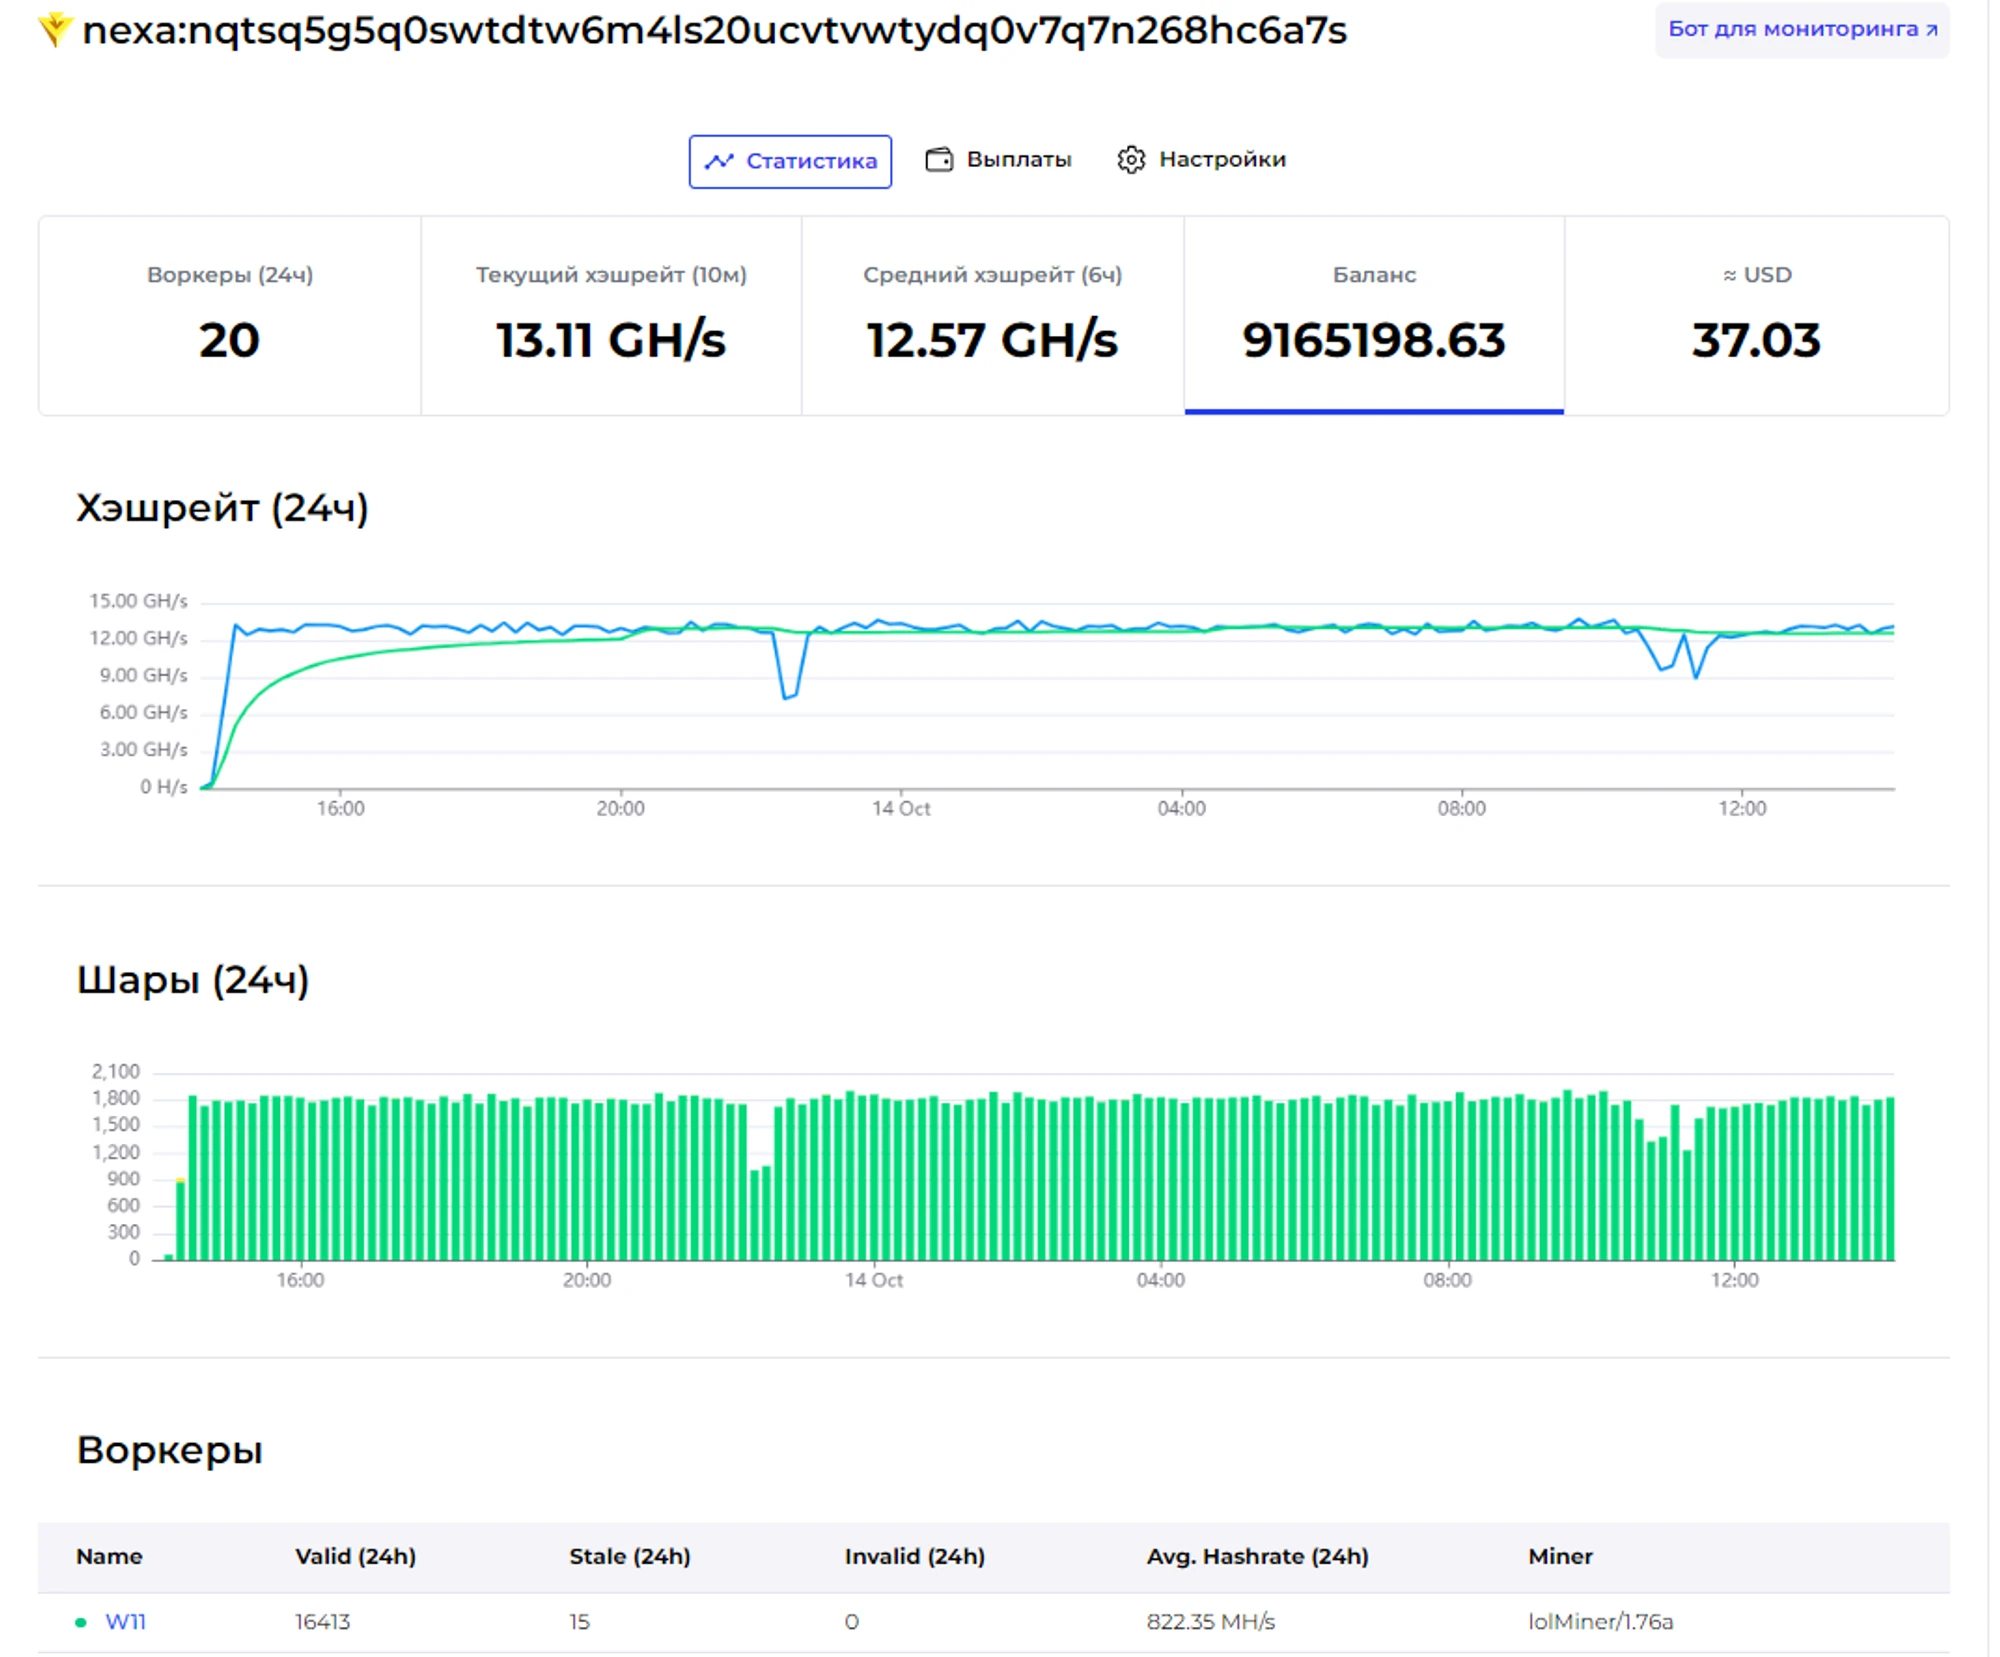Select the Баланс stat card

(1373, 315)
